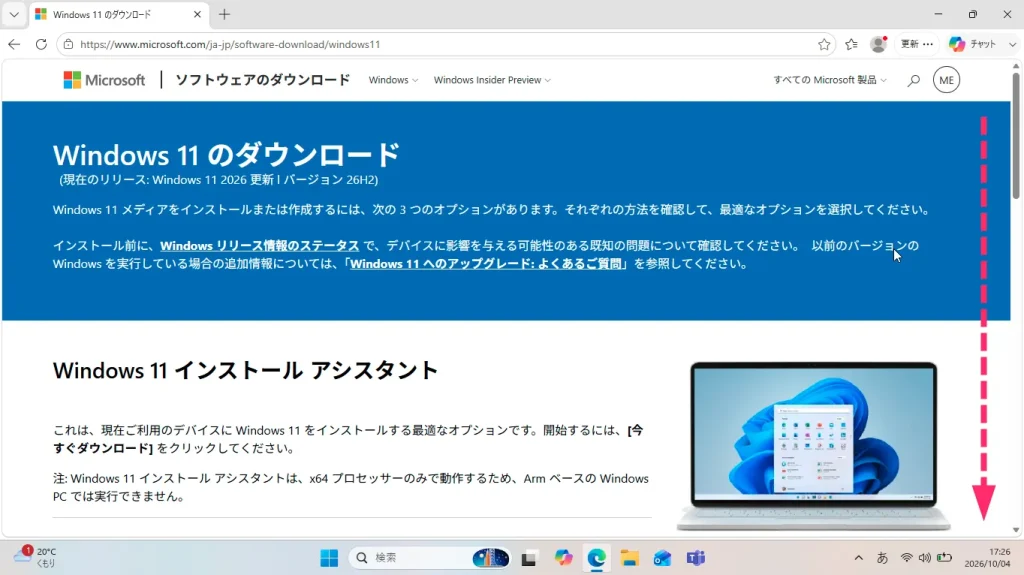
Task: Open Copilot チャット button
Action: coord(973,44)
